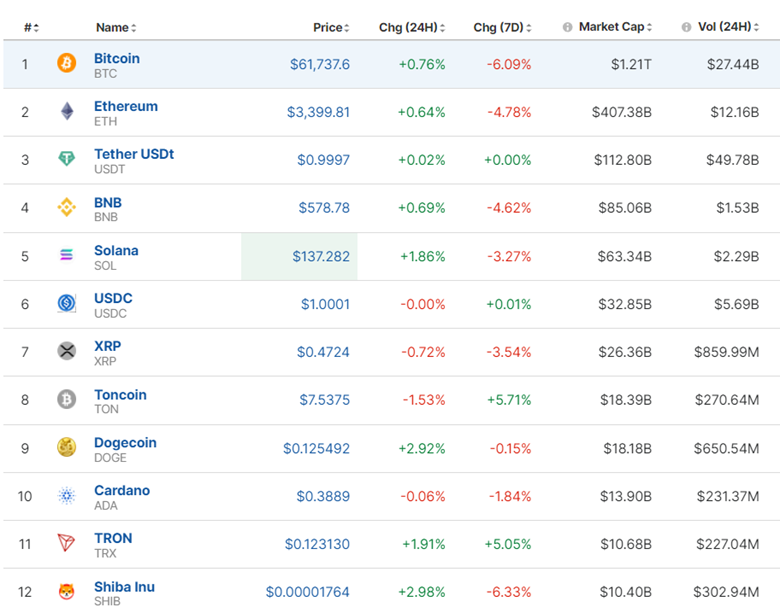Click Cardano price $0.3889

323,496
